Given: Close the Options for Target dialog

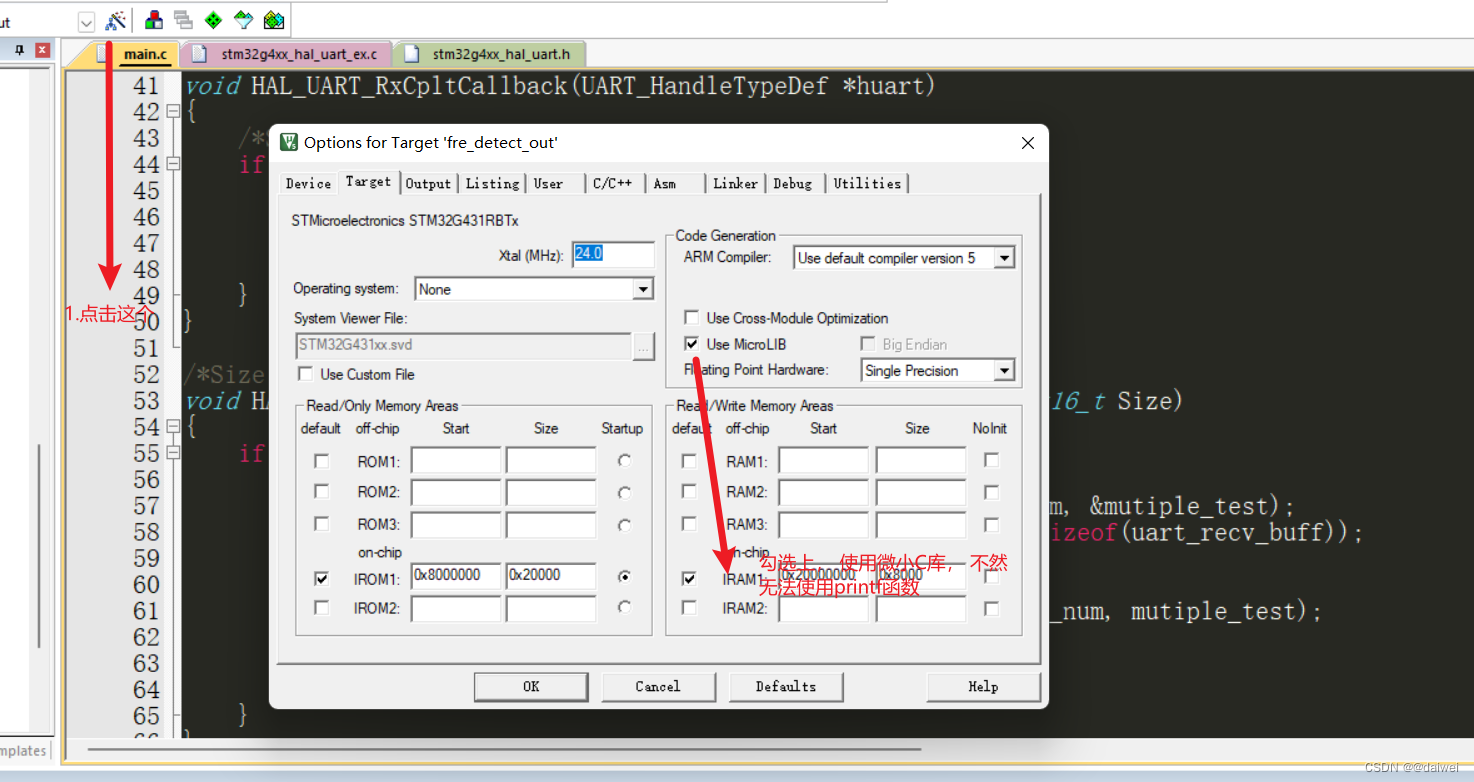Looking at the screenshot, I should click(1027, 143).
